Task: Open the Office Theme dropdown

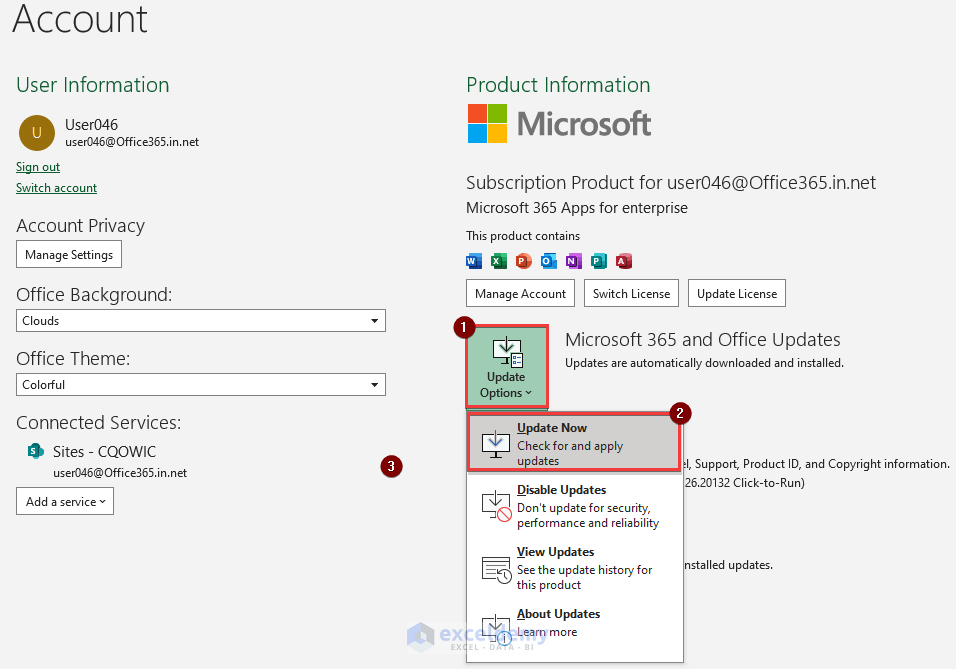Action: (201, 385)
